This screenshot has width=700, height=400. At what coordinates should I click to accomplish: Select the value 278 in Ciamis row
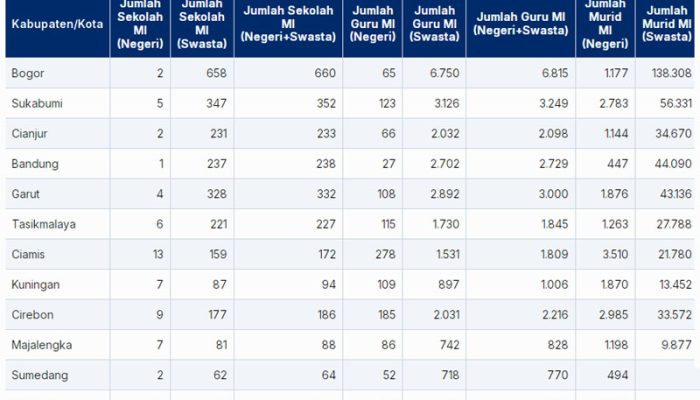pos(385,254)
